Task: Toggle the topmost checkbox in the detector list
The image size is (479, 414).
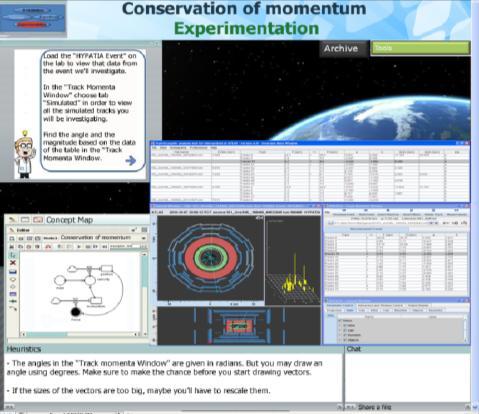Action: click(x=340, y=321)
